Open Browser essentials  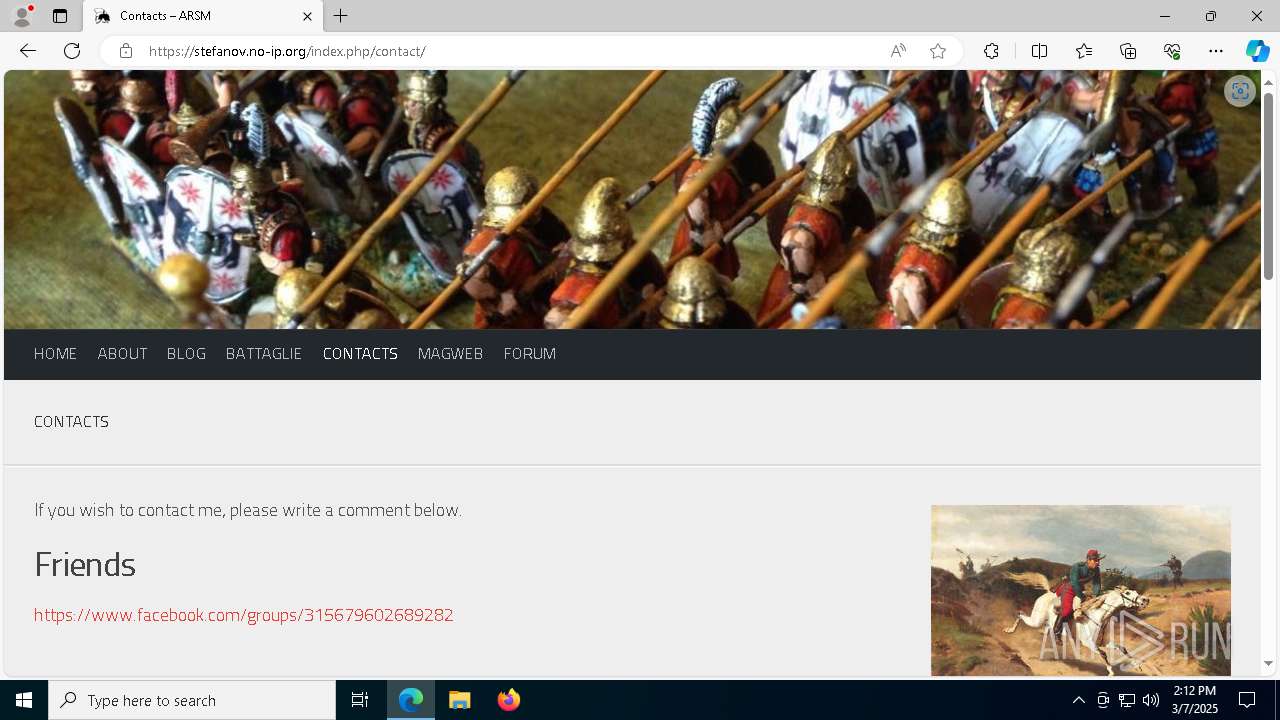pos(1172,51)
